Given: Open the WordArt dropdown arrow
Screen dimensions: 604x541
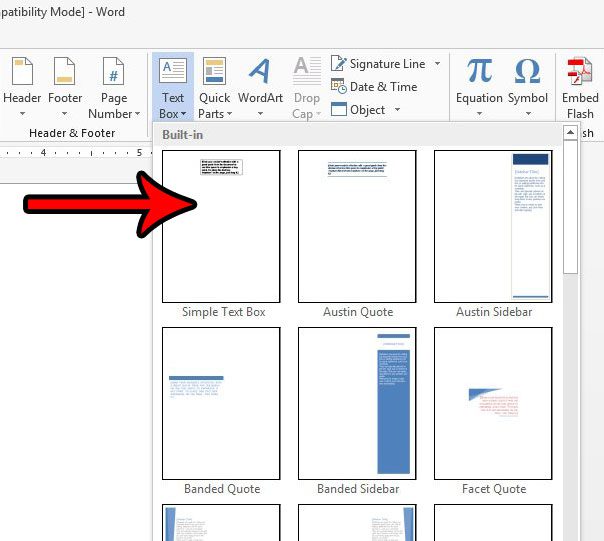Looking at the screenshot, I should [x=260, y=114].
